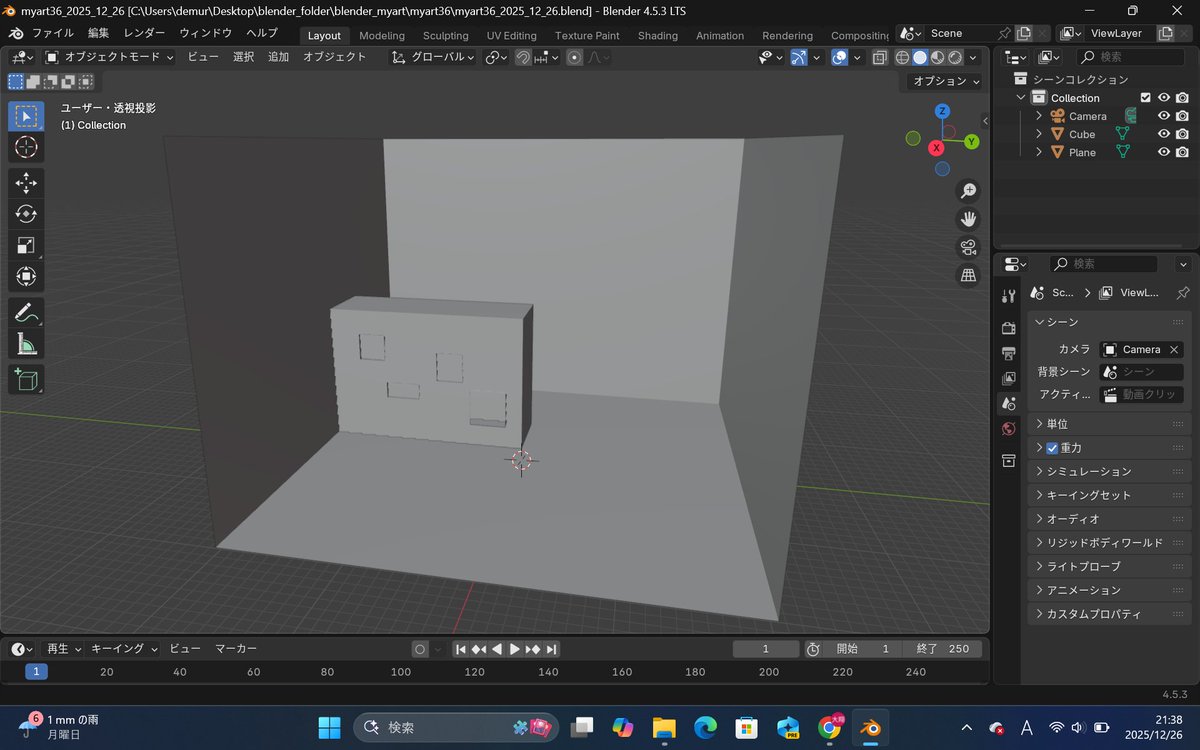The width and height of the screenshot is (1200, 750).
Task: Click the current frame number field
Action: 766,649
